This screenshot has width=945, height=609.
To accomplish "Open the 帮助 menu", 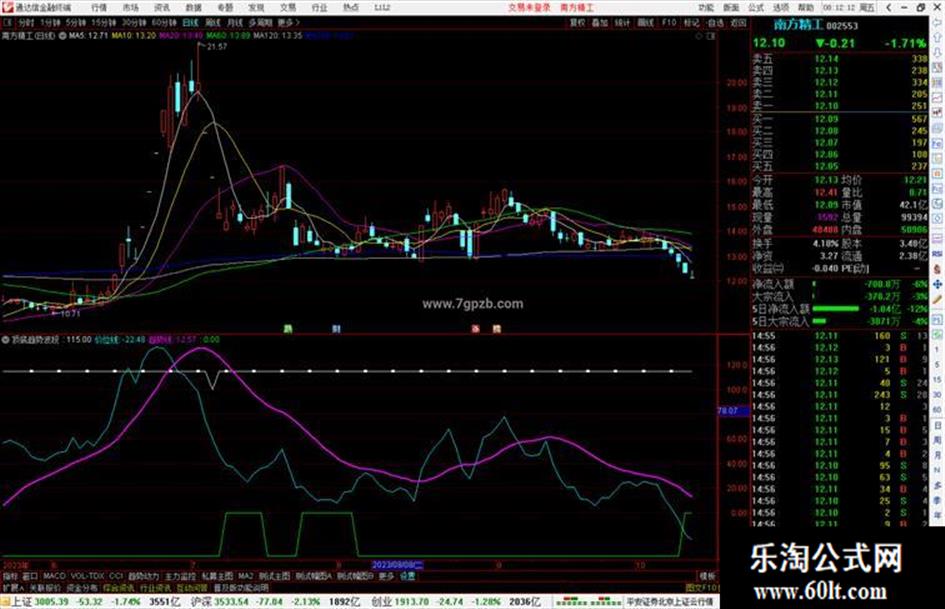I will (x=806, y=8).
